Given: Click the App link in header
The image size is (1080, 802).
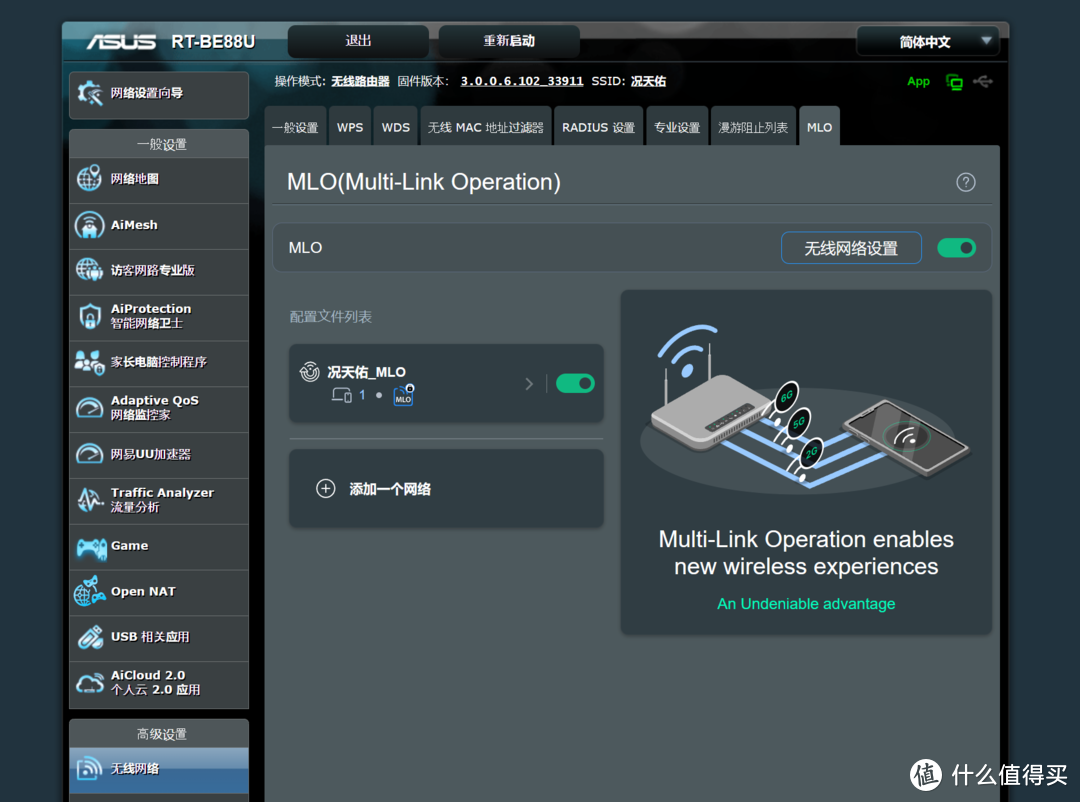Looking at the screenshot, I should [x=918, y=81].
